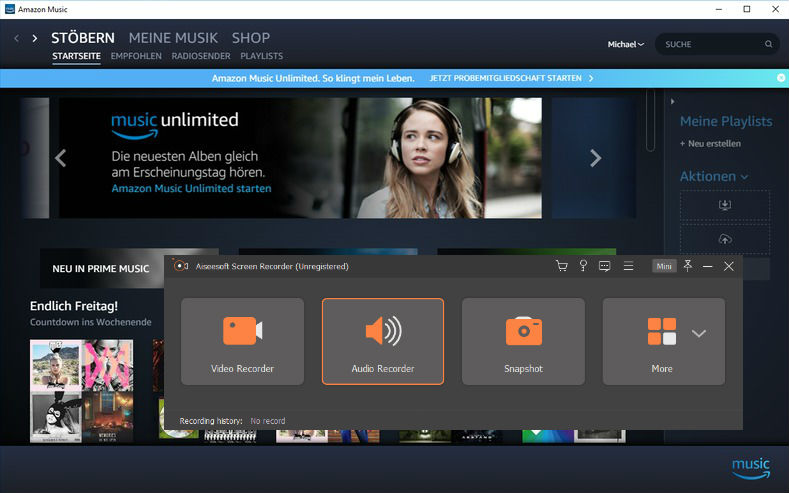Open the 'Endlich Freitag!' playlist title
Viewport: 789px width, 493px height.
[x=74, y=306]
